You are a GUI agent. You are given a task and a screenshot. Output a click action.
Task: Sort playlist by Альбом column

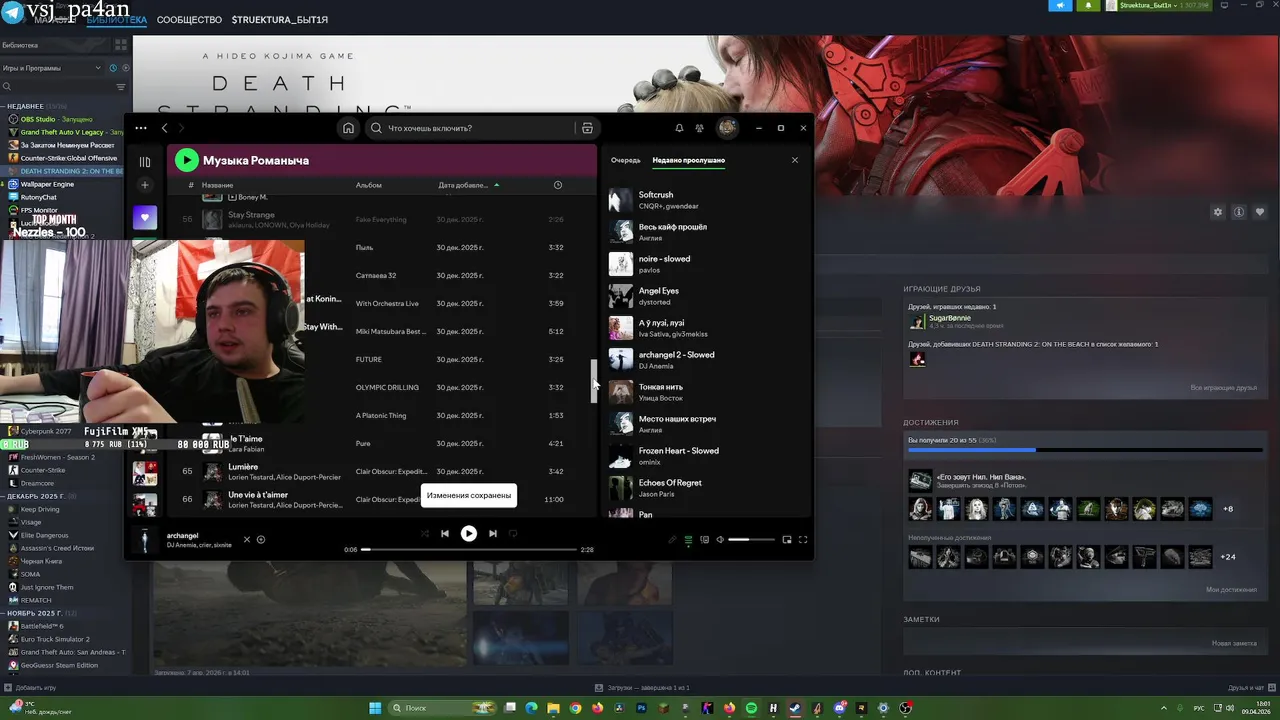[369, 185]
